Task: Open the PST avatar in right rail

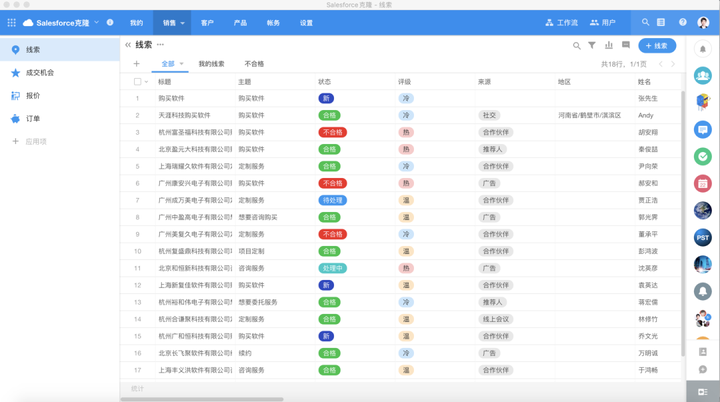Action: point(703,238)
